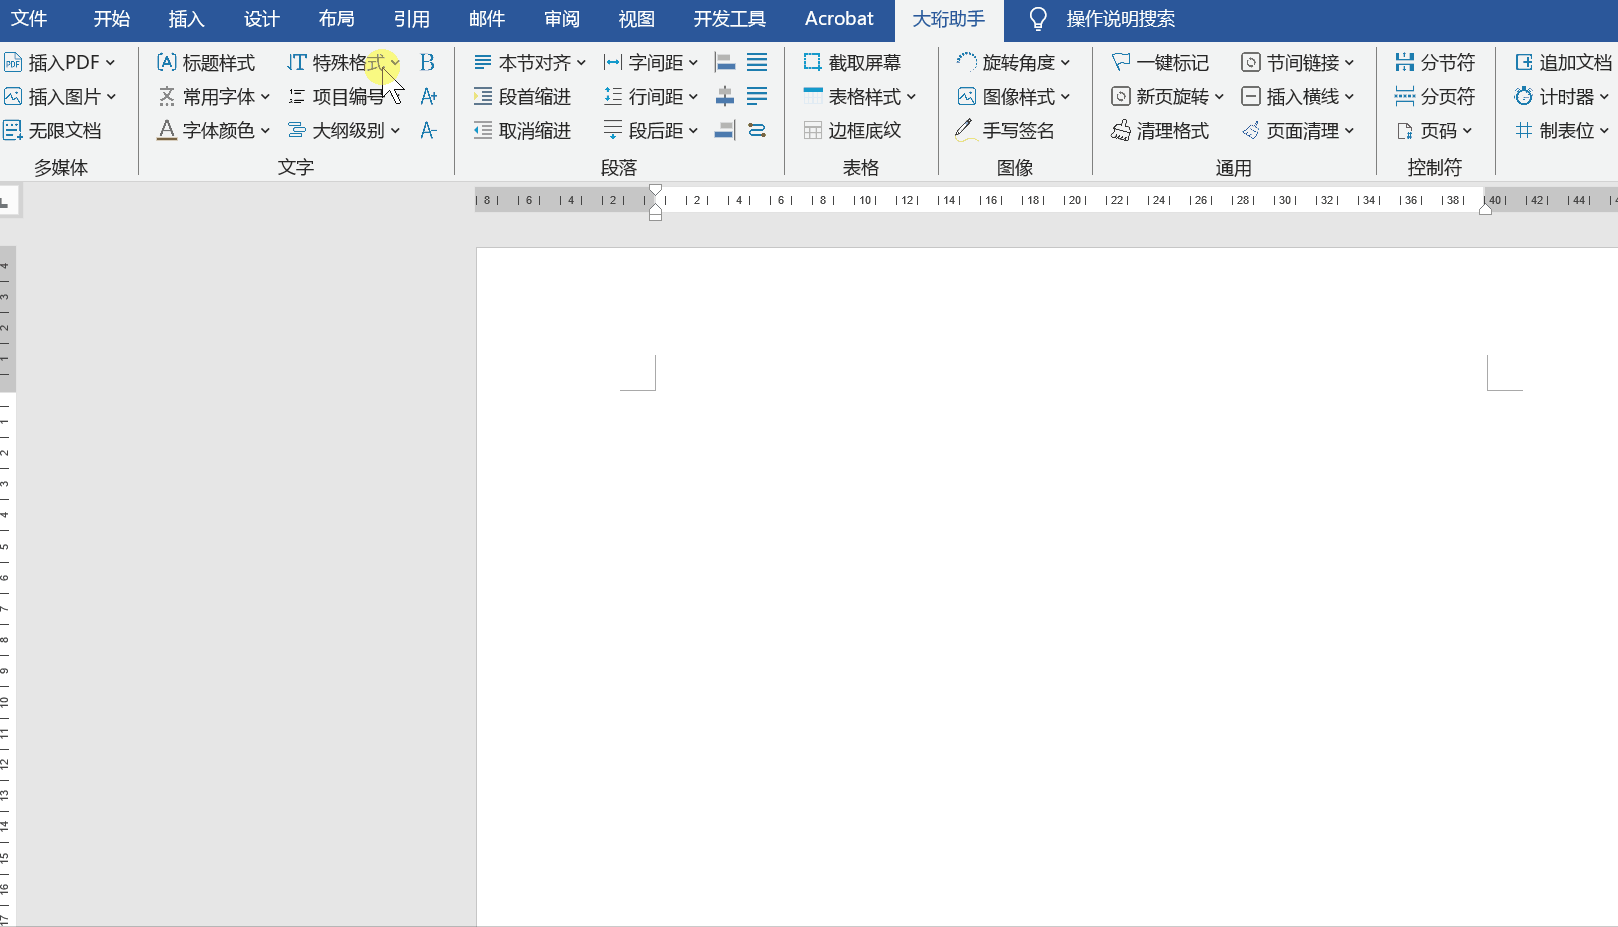Viewport: 1618px width, 927px height.
Task: Open the 页面清理 page cleanup menu
Action: (1298, 131)
